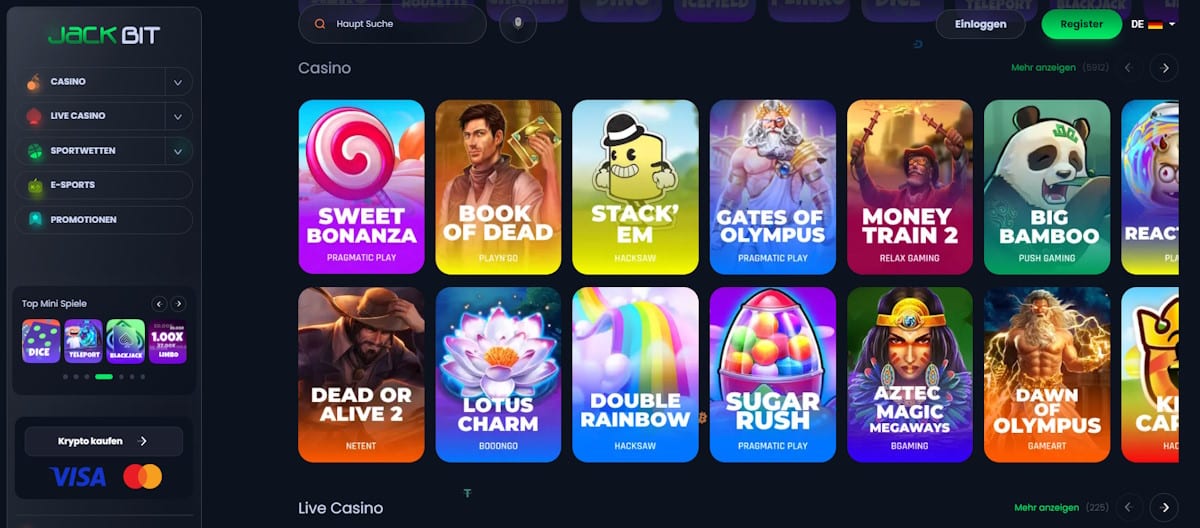This screenshot has height=528, width=1200.
Task: Open the Sweet Bonanza game thumbnail
Action: click(361, 187)
